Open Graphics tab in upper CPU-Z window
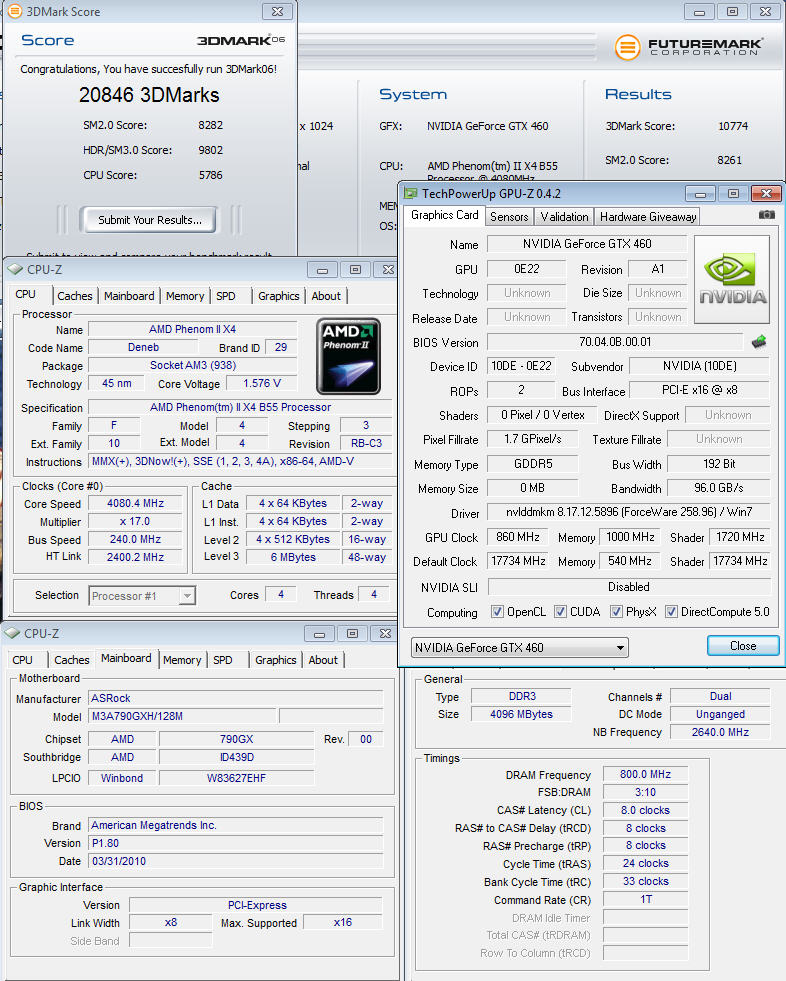 pos(278,296)
